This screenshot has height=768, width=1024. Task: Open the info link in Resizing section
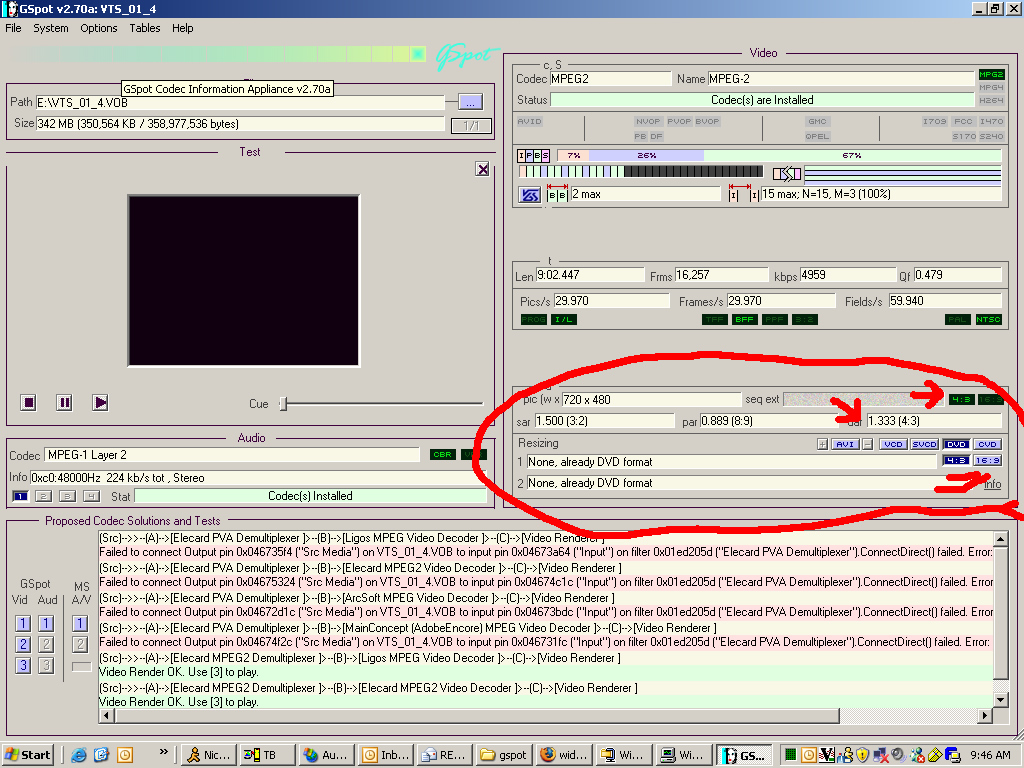tap(992, 484)
